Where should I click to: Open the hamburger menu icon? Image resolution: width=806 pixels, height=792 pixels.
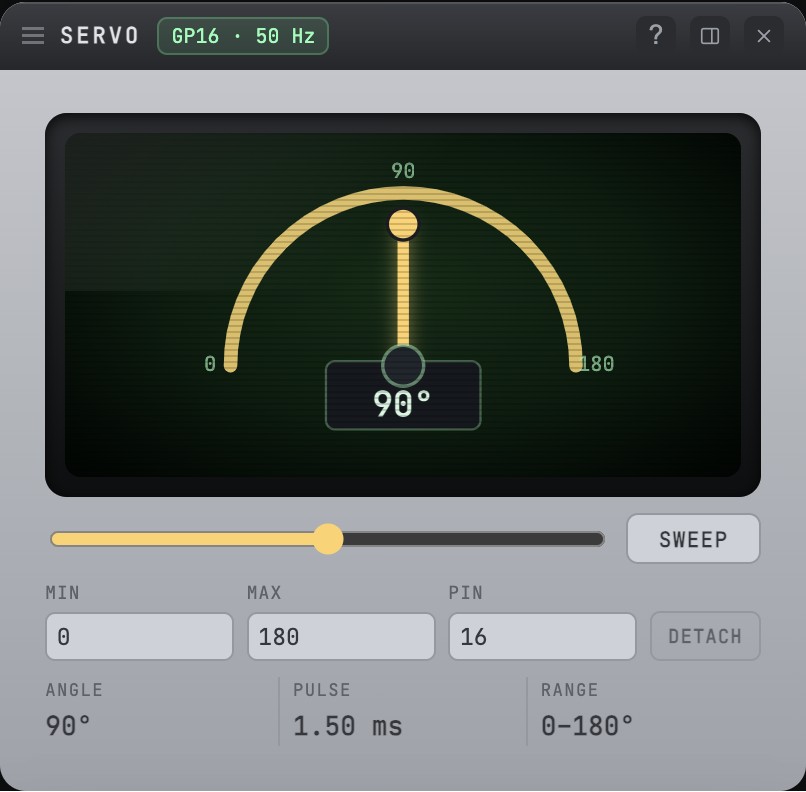click(33, 35)
